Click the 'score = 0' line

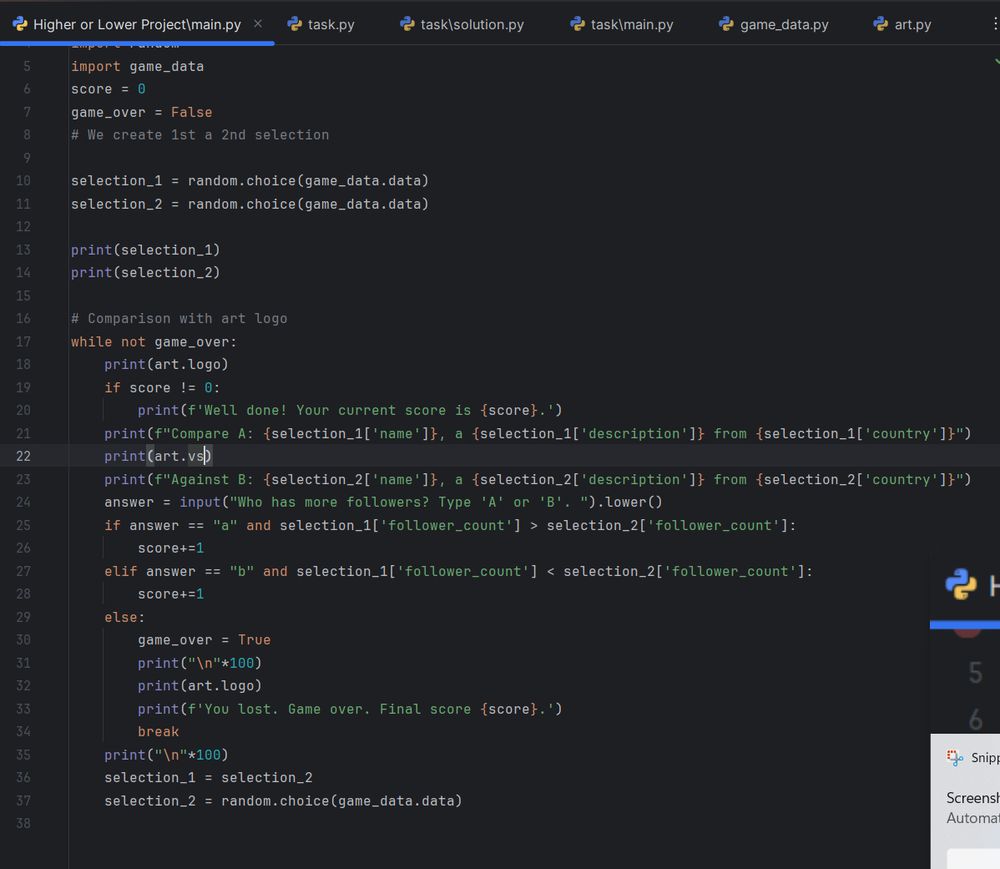pos(108,89)
